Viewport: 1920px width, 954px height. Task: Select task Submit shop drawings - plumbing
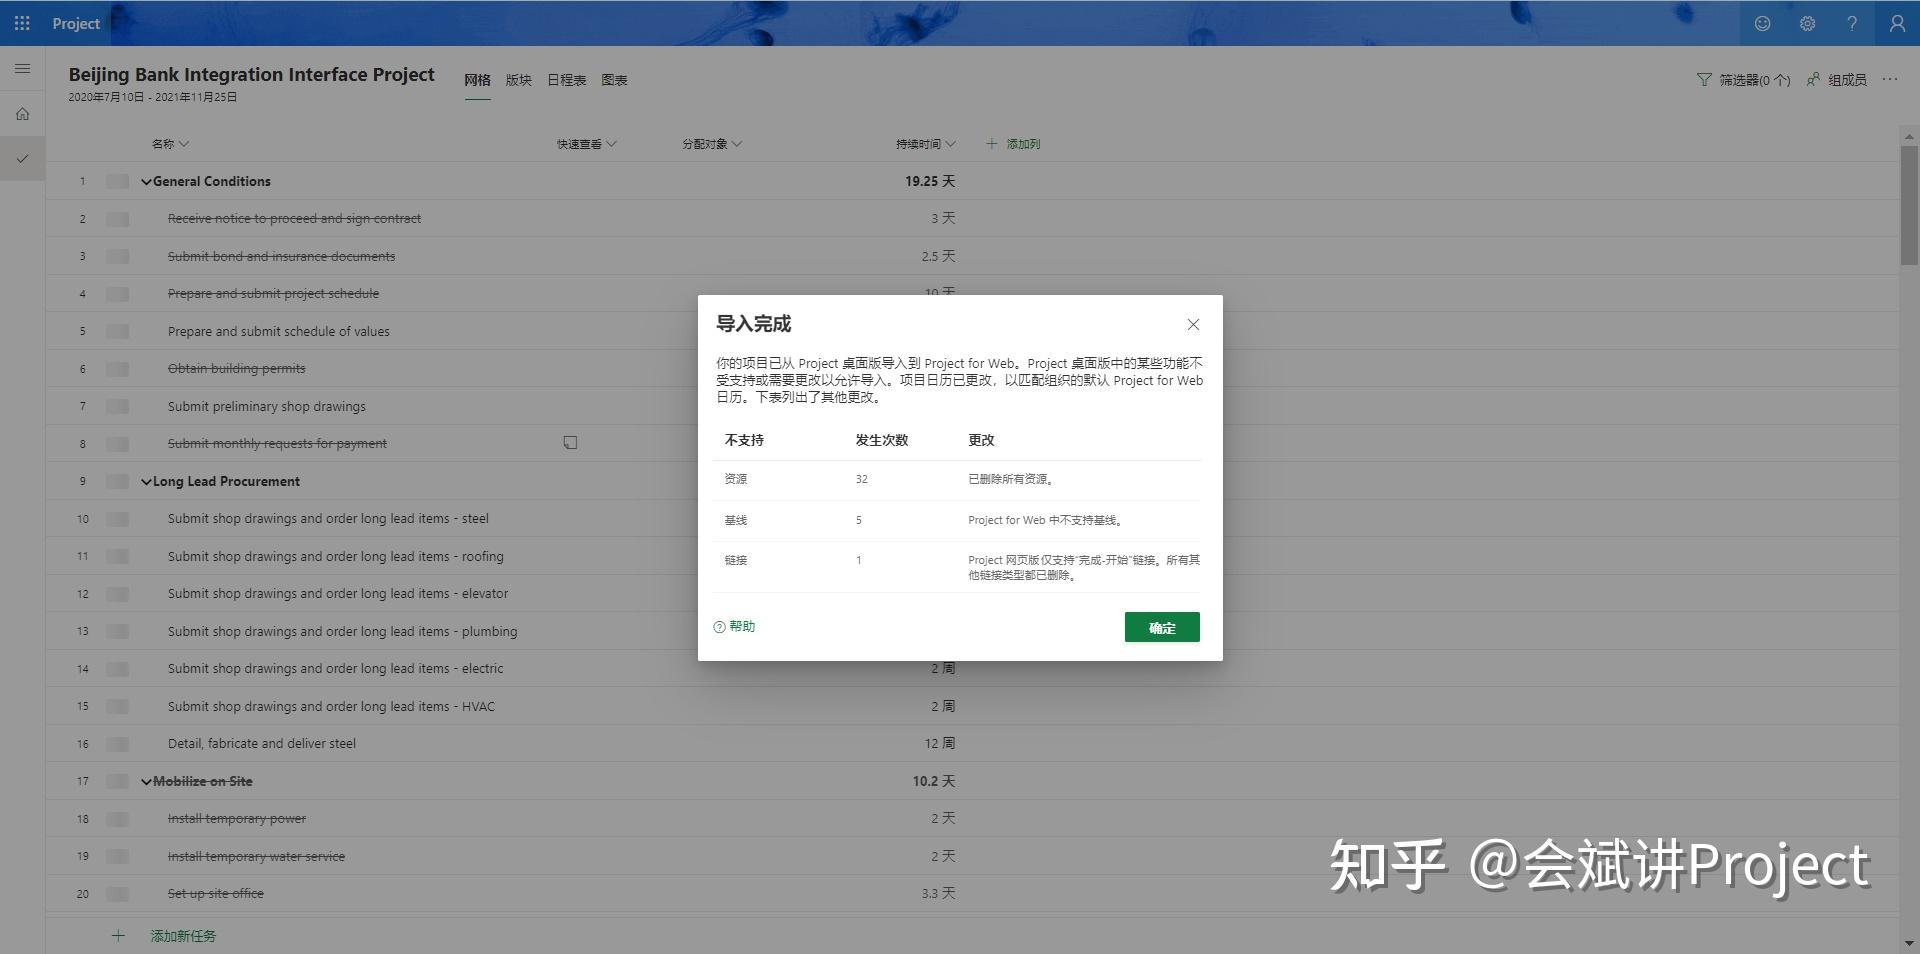point(343,631)
